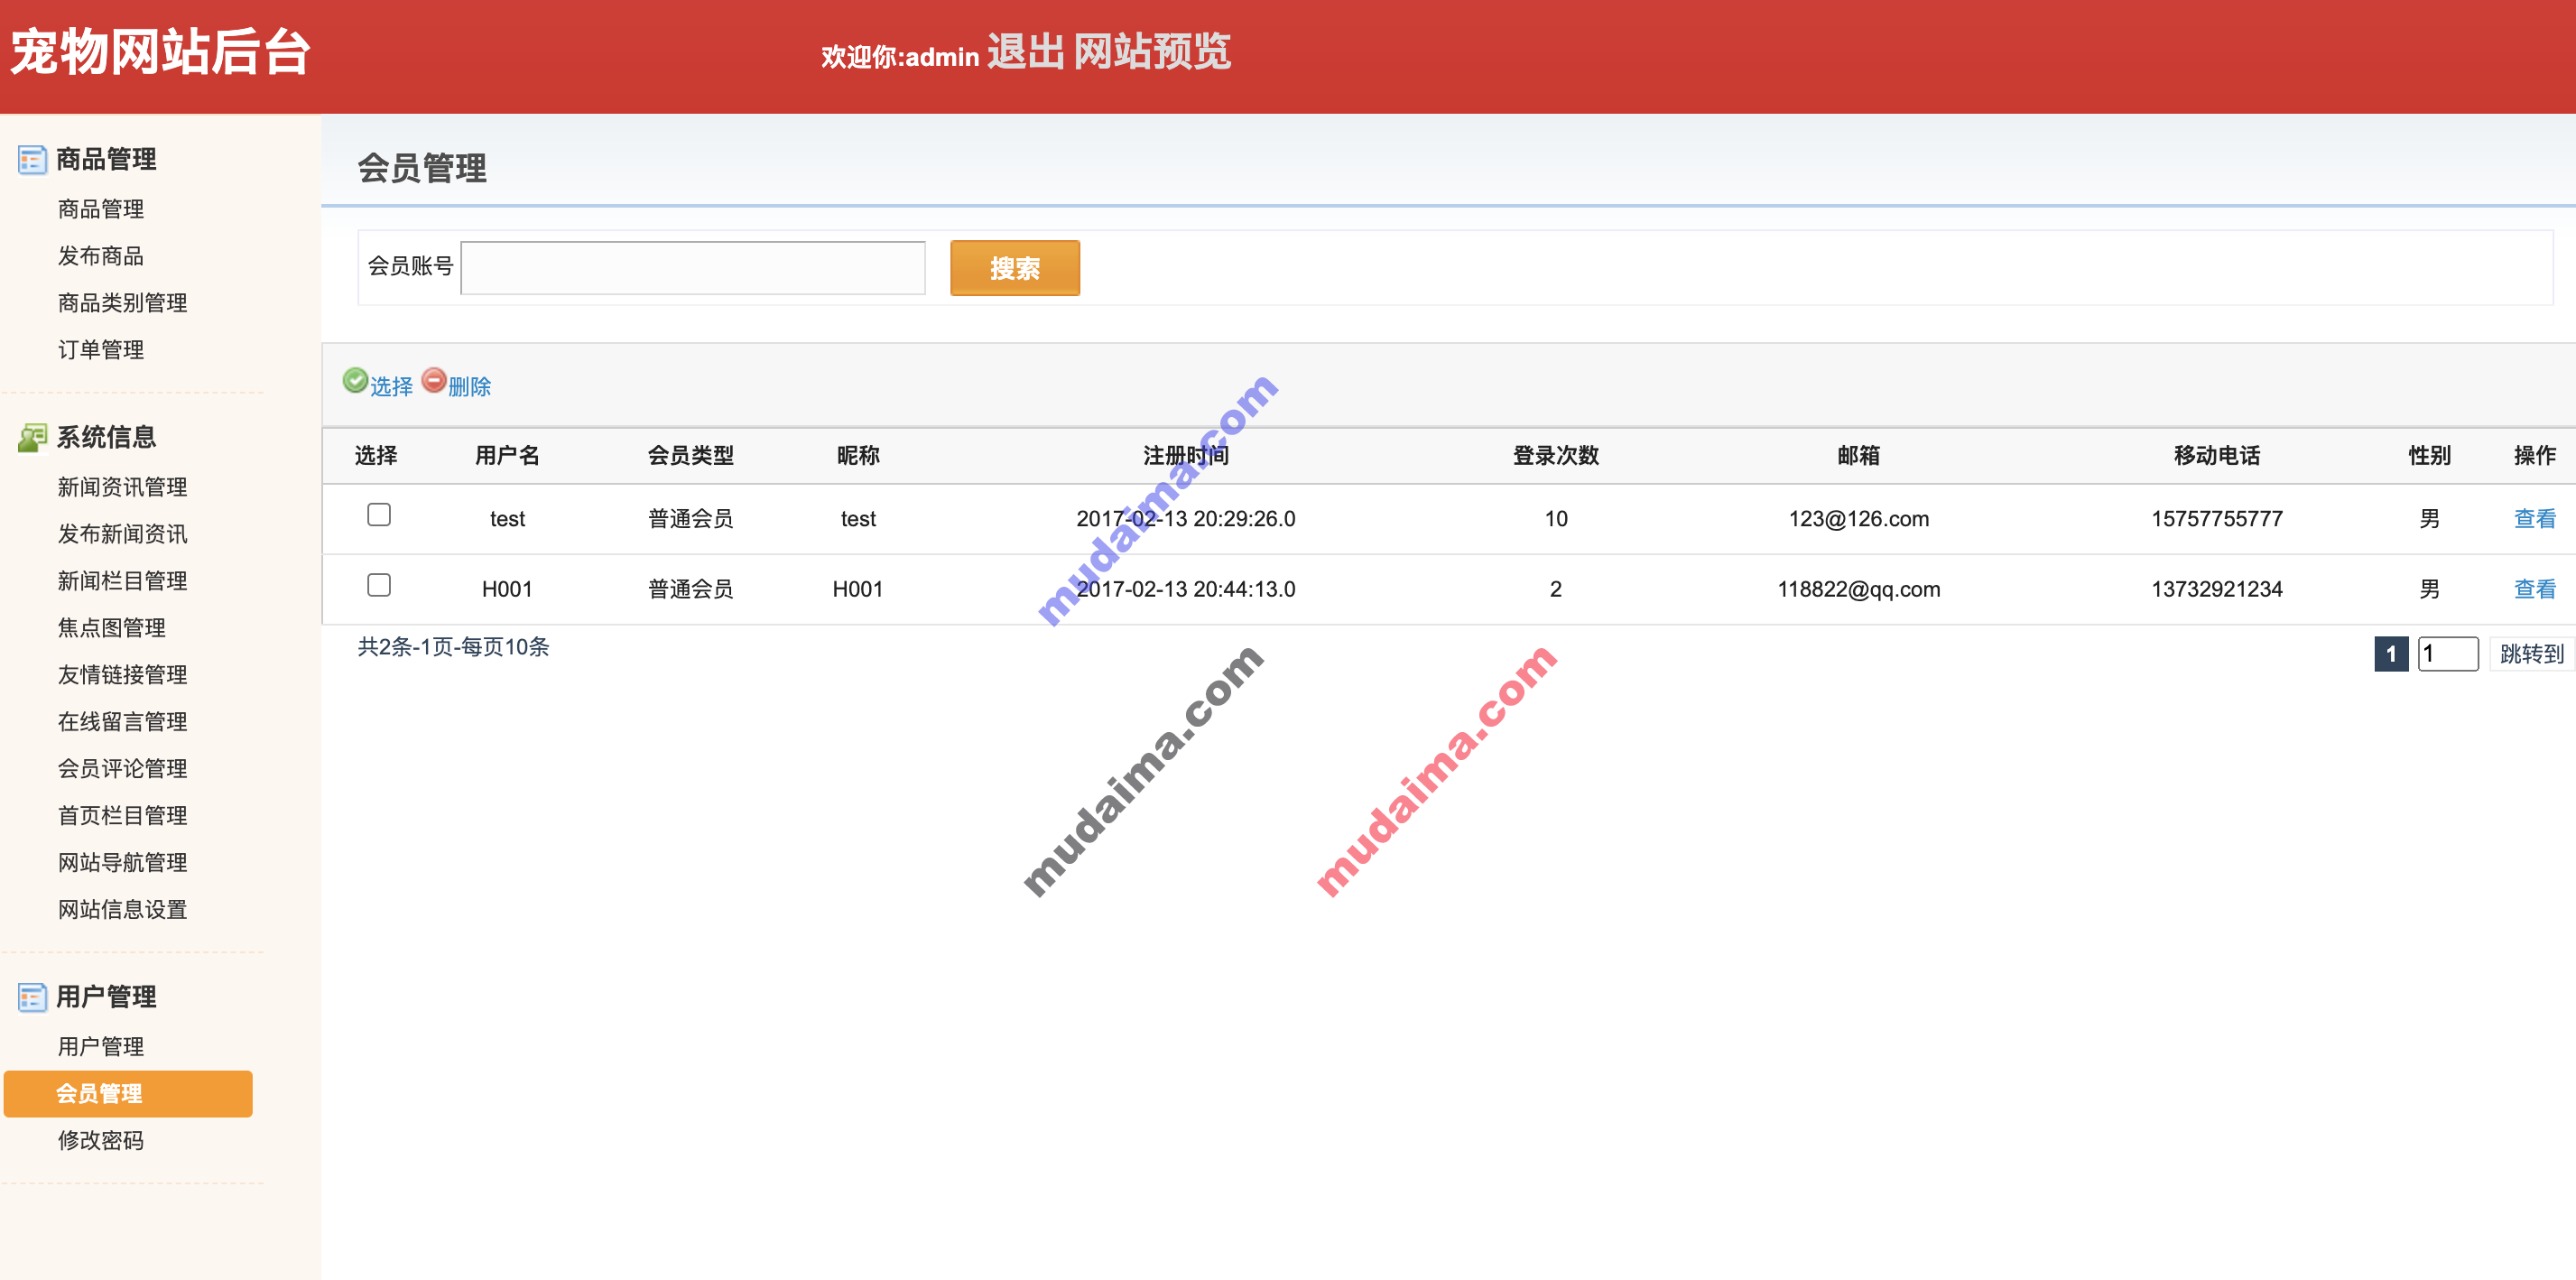Click the 商品管理 section icon
2576x1280 pixels.
pos(32,160)
